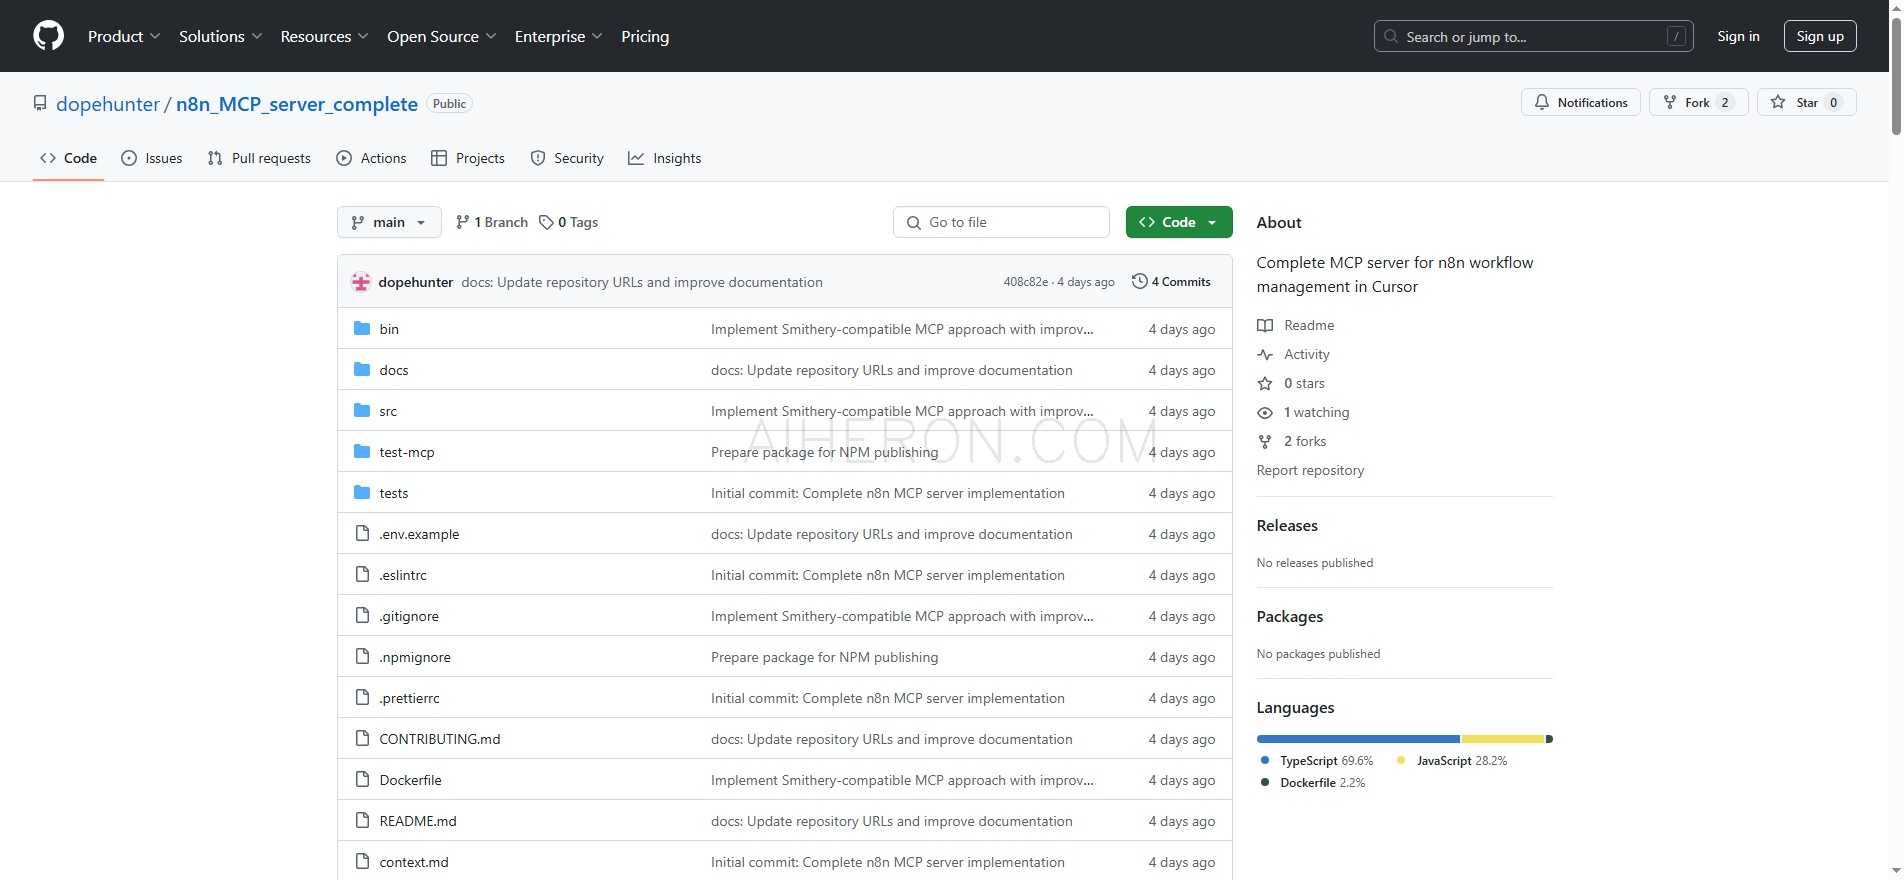Click the repository icon before dopehunter

pos(40,103)
